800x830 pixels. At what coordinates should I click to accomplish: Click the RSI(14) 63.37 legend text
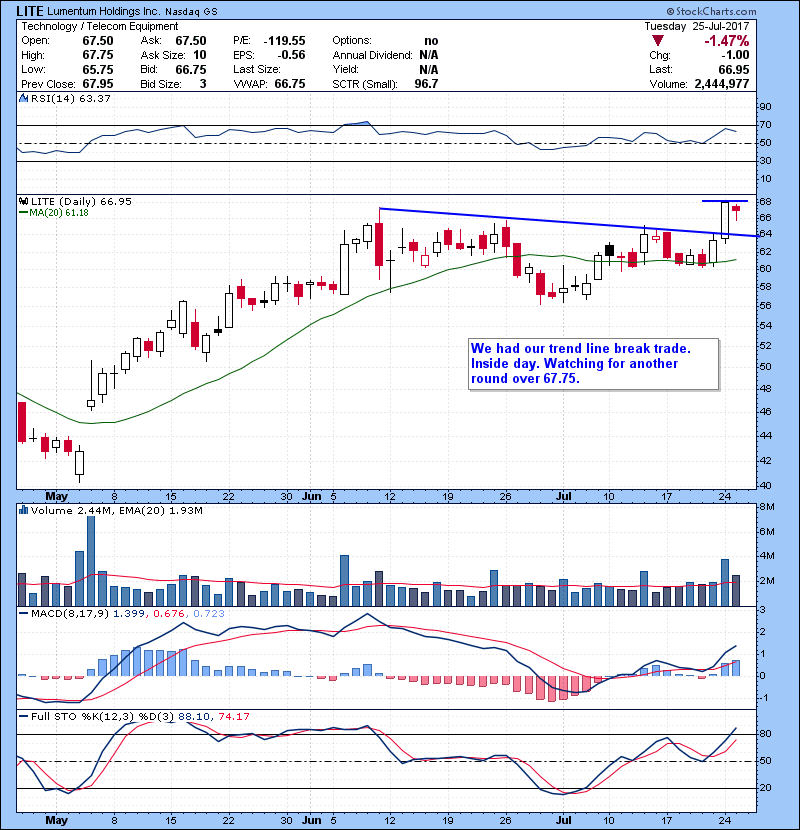pyautogui.click(x=71, y=98)
